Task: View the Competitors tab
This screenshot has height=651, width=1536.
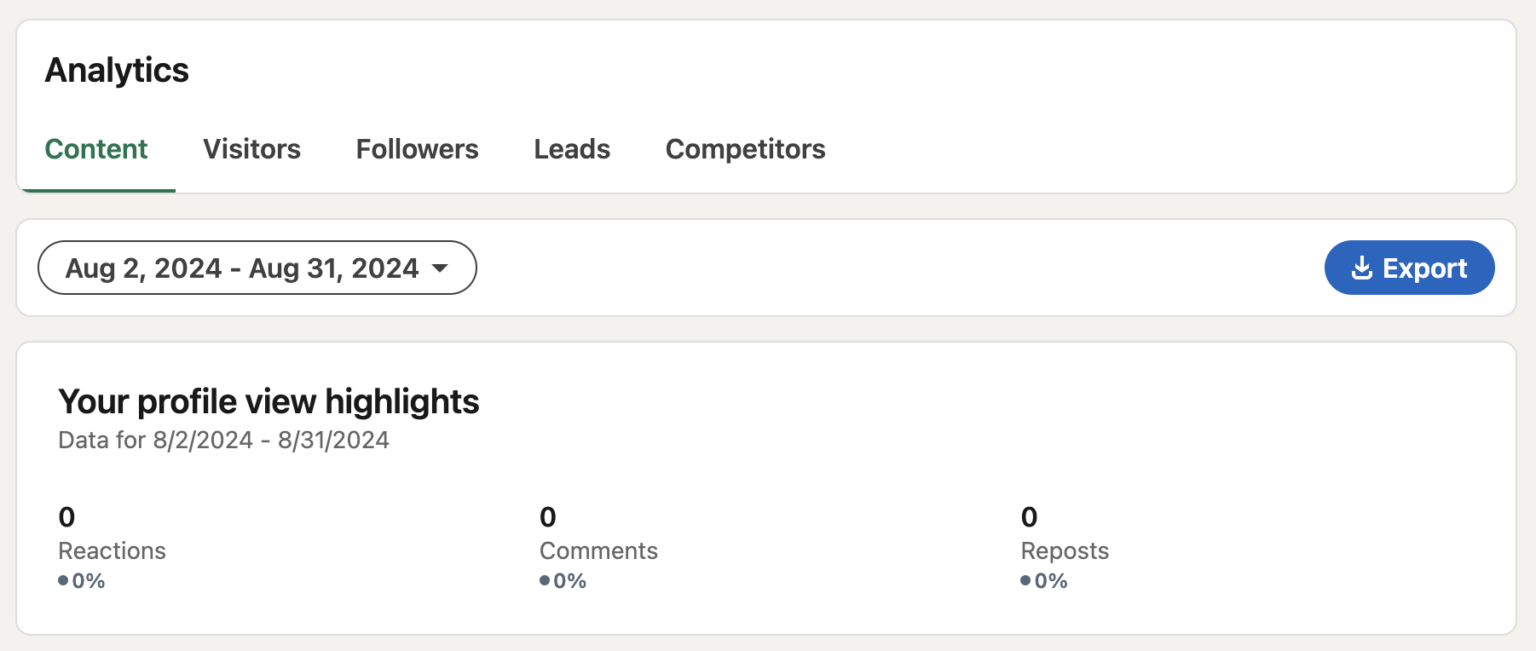Action: point(745,148)
